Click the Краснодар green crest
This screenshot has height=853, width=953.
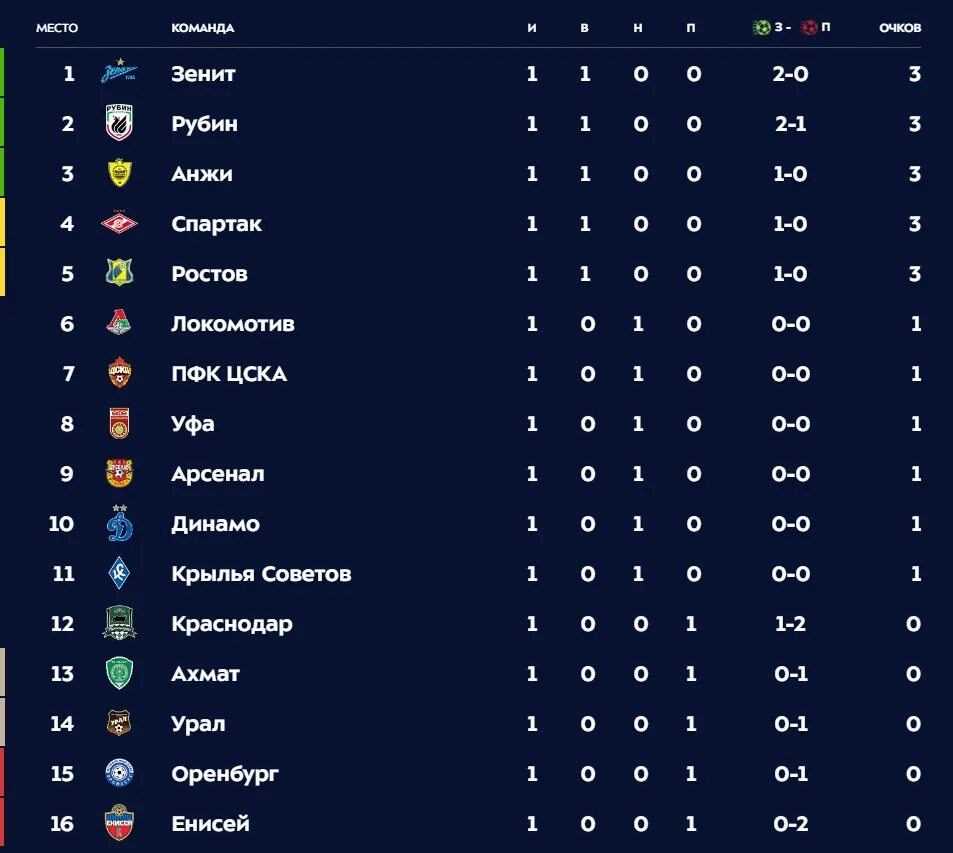tap(120, 624)
